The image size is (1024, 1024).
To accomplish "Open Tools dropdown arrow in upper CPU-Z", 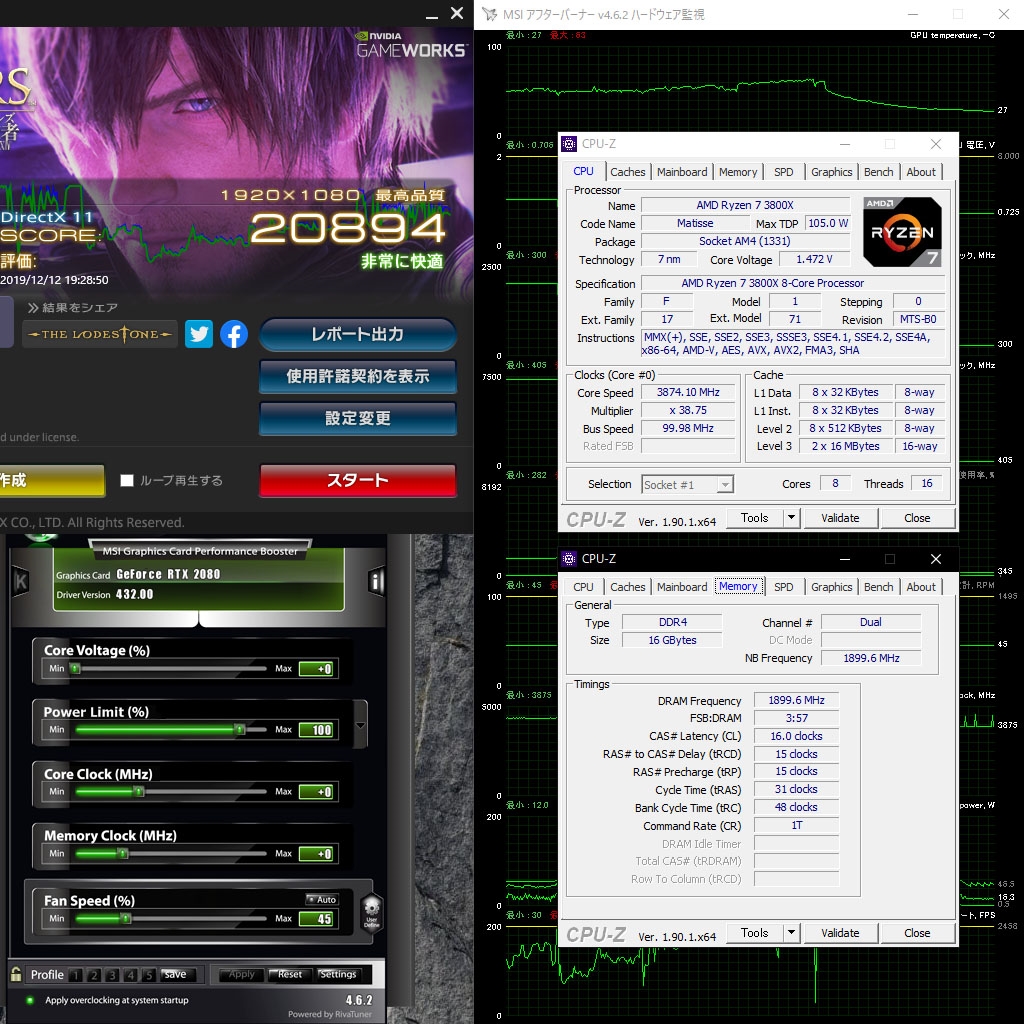I will [x=792, y=518].
